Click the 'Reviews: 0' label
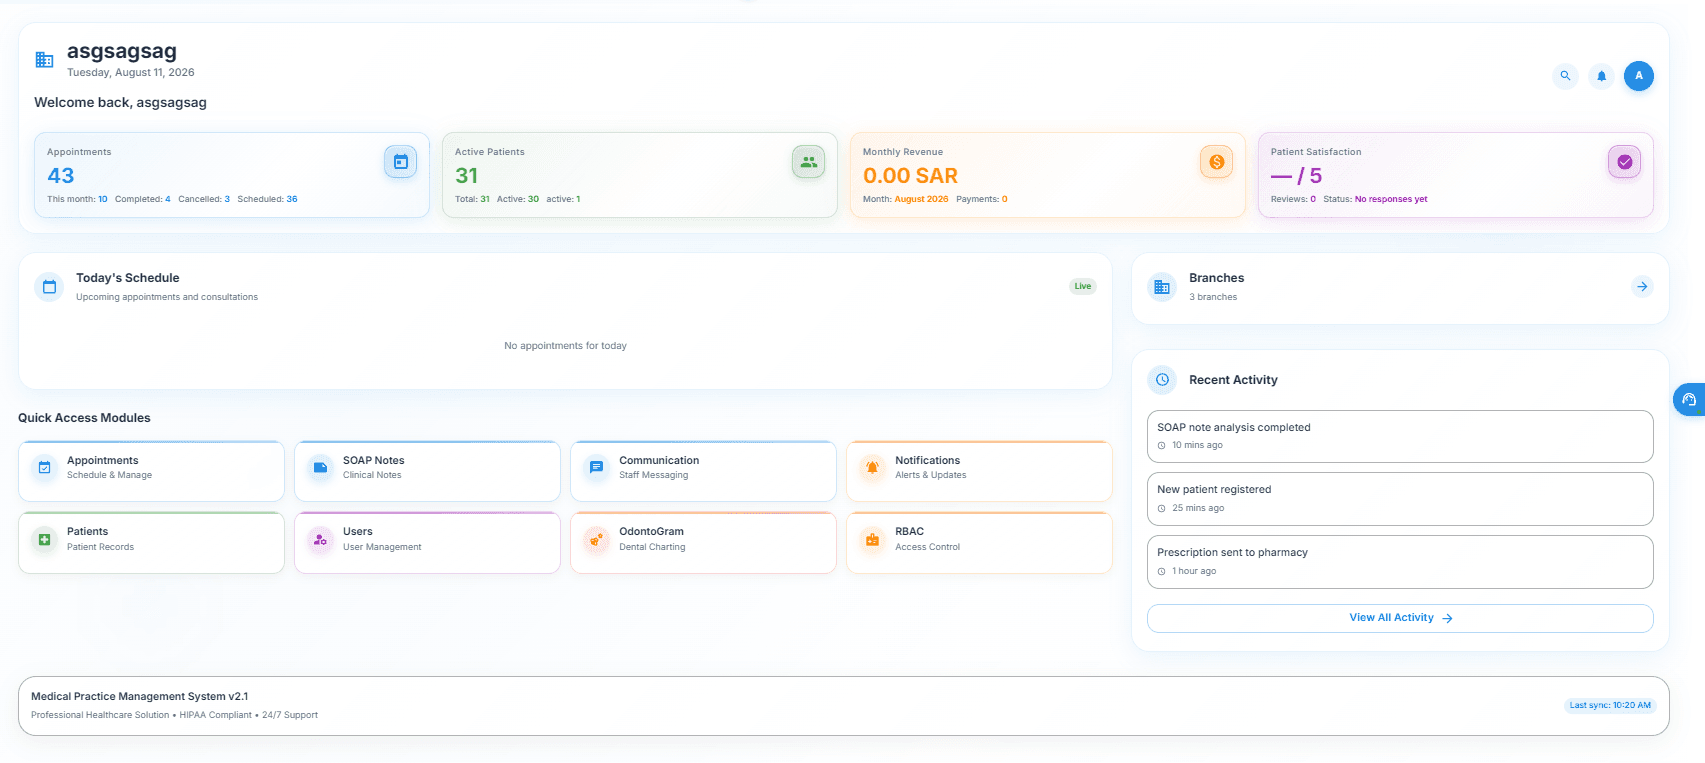1705x763 pixels. pyautogui.click(x=1293, y=199)
